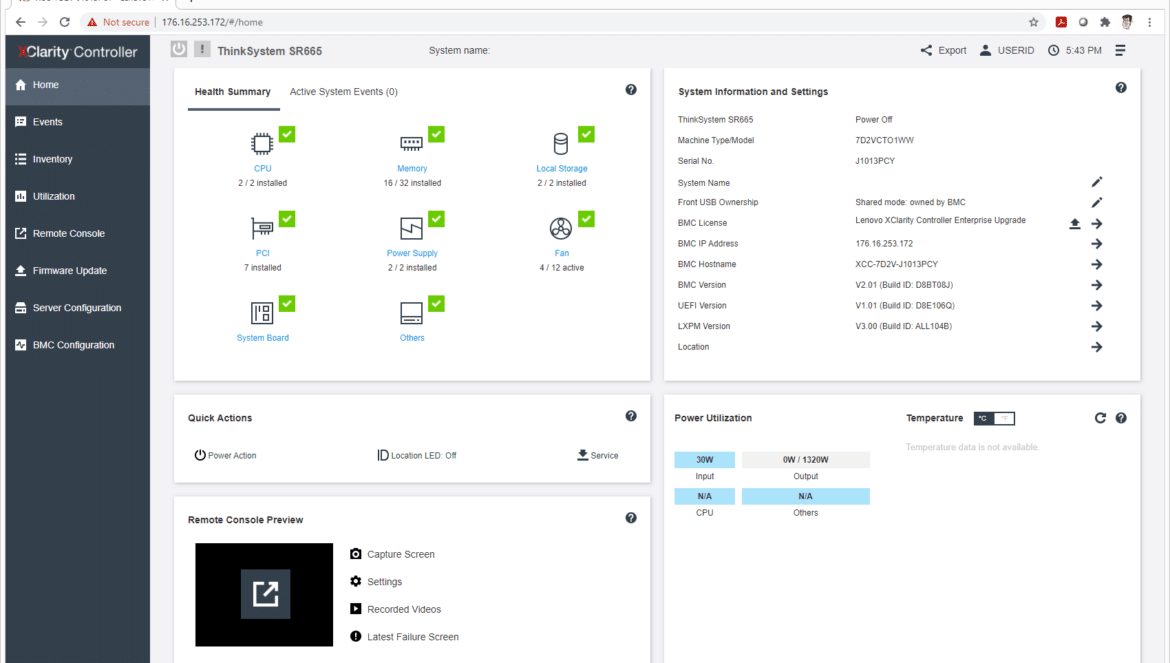This screenshot has width=1170, height=663.
Task: Open Inventory in the sidebar
Action: (x=78, y=159)
